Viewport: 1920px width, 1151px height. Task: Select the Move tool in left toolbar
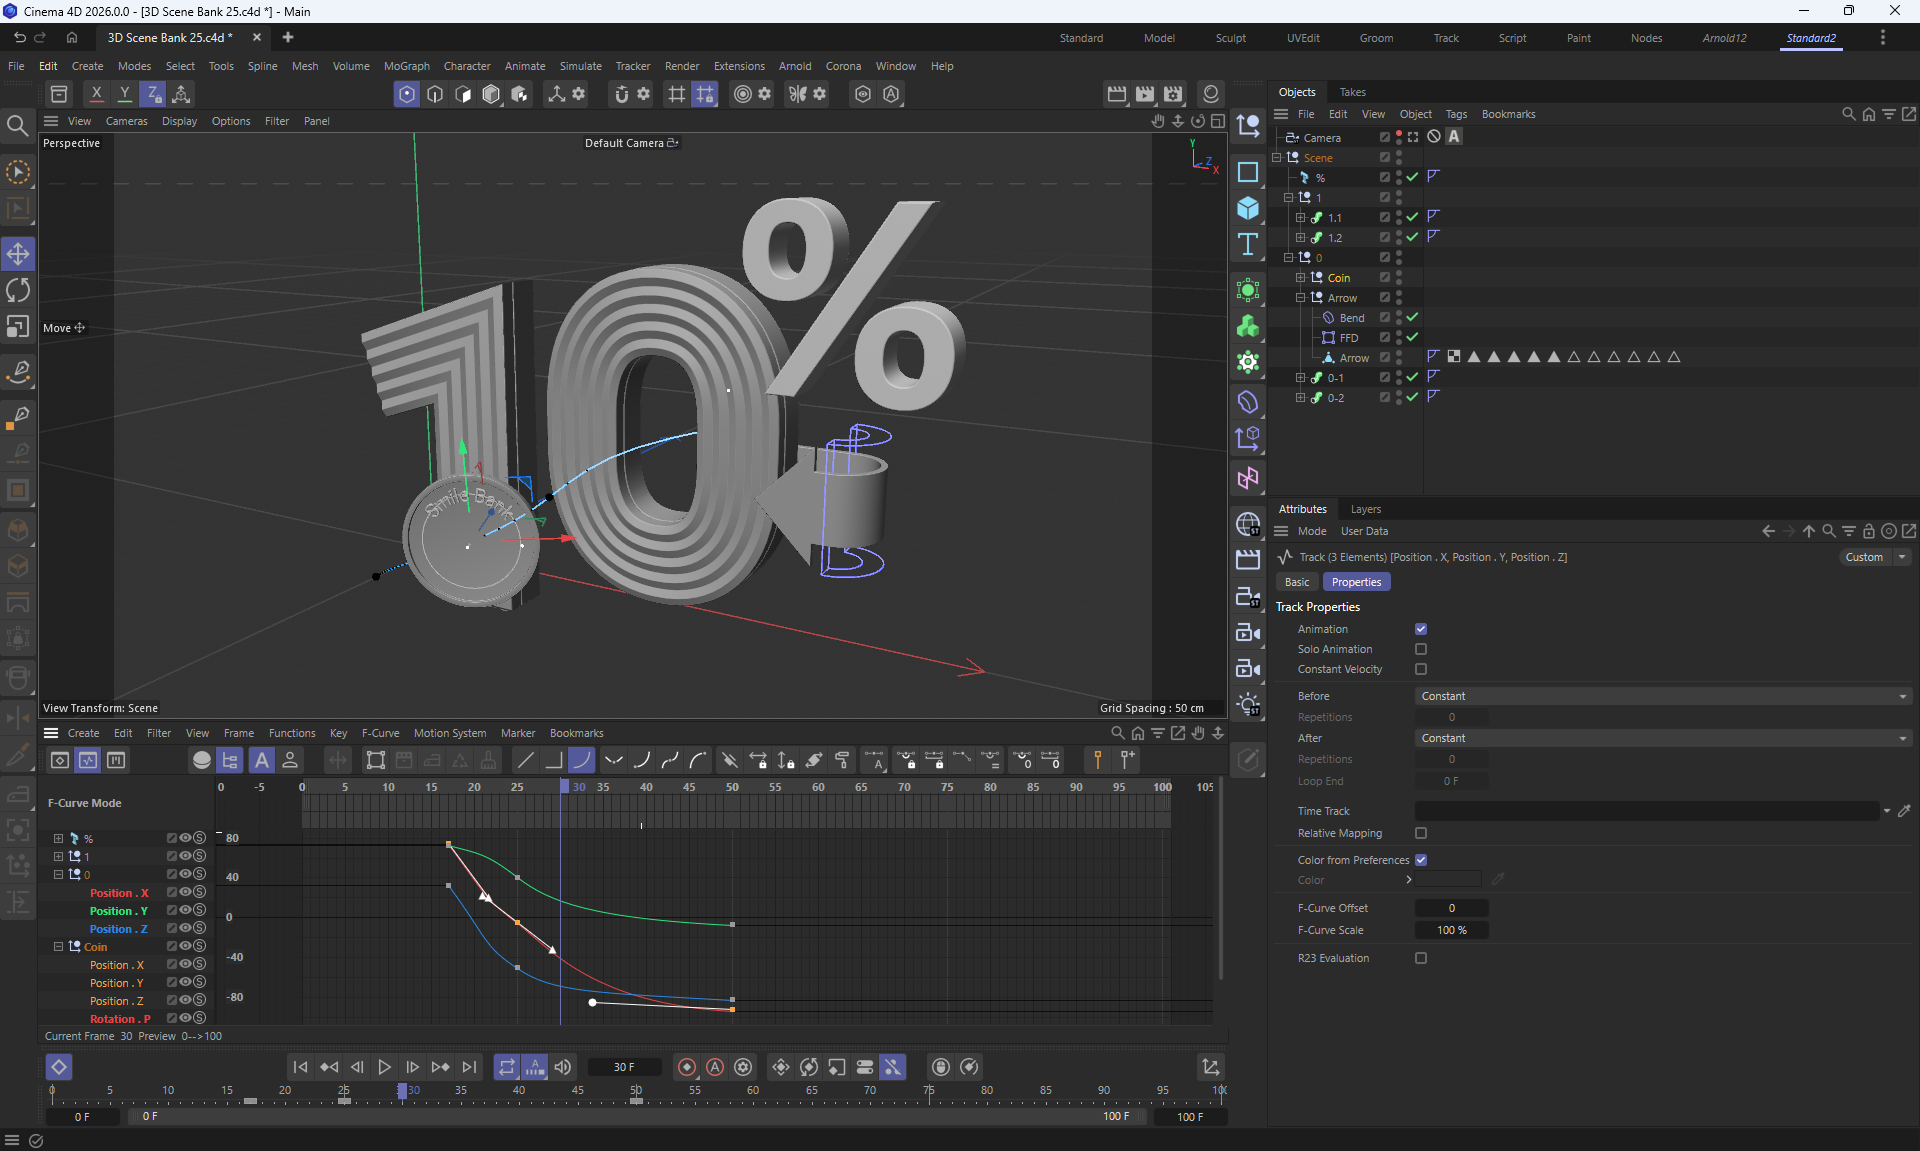click(x=18, y=254)
